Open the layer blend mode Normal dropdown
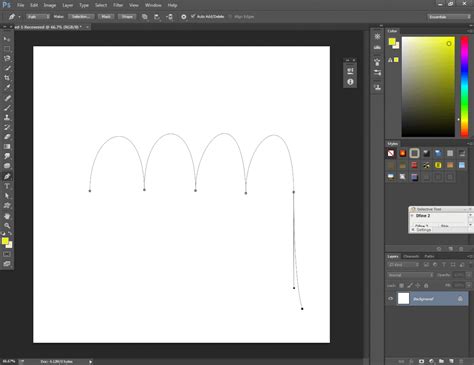Viewport: 474px width, 365px height. 410,275
